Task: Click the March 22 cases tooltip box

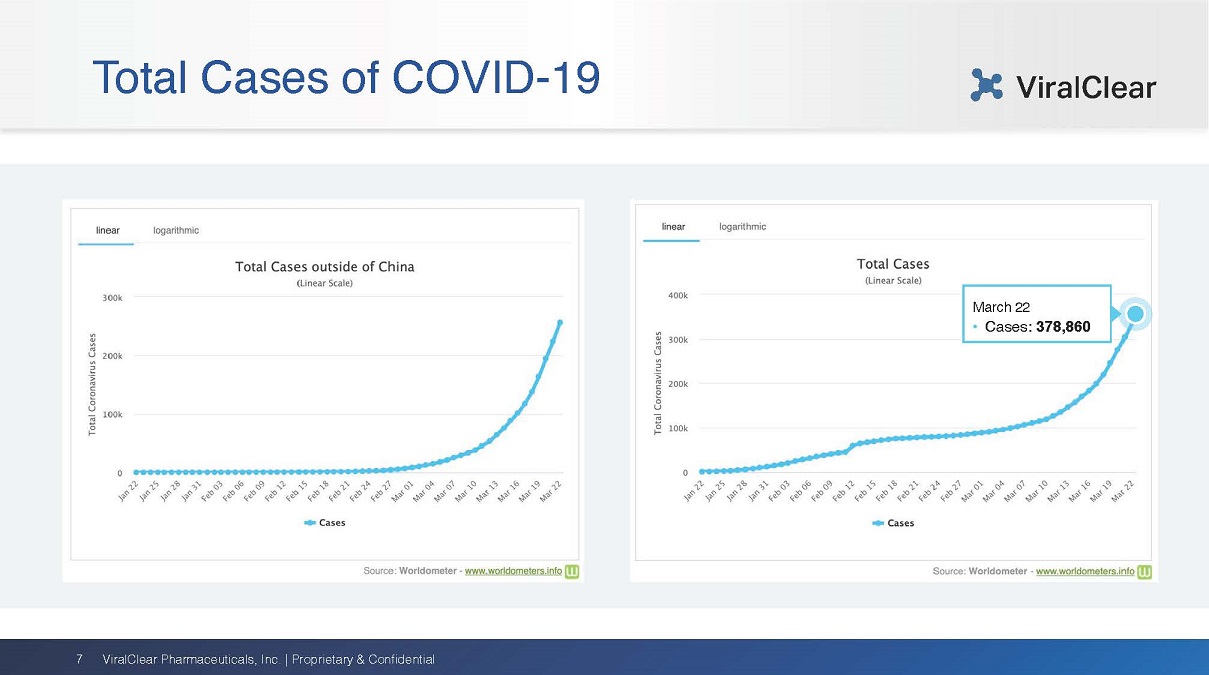Action: pyautogui.click(x=1036, y=317)
